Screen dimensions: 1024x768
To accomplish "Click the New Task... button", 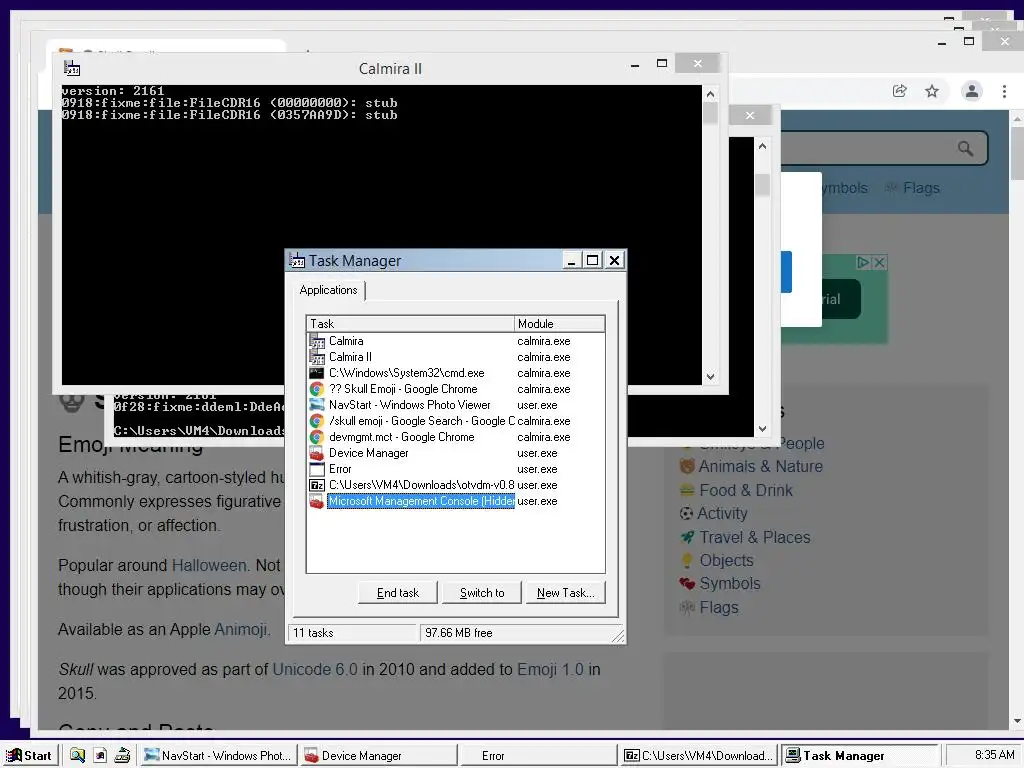I will [x=566, y=592].
